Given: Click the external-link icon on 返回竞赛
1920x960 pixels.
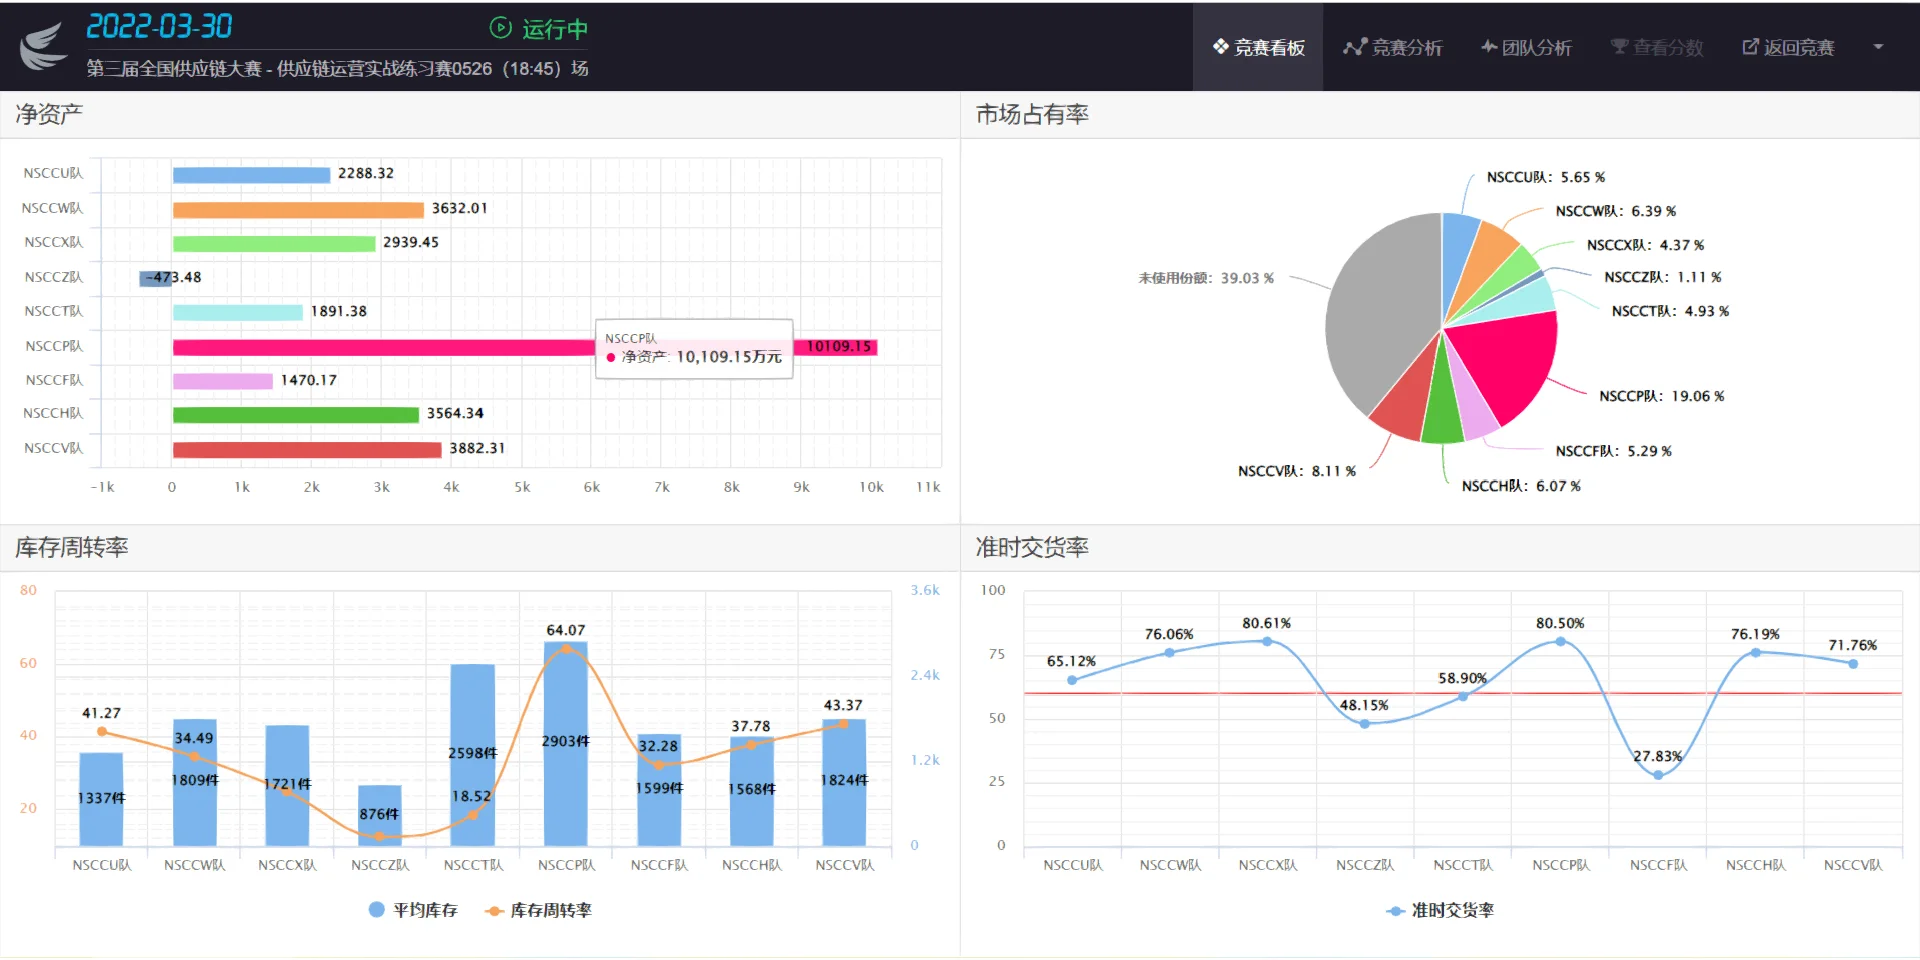Looking at the screenshot, I should pyautogui.click(x=1750, y=46).
